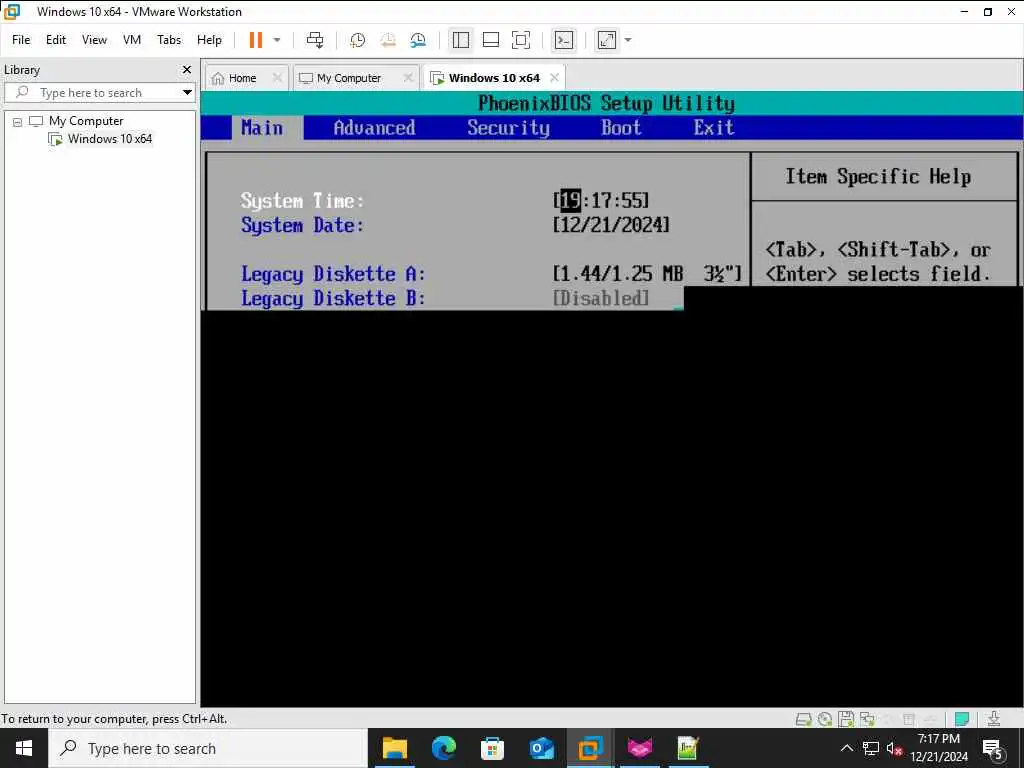Close the My Computer tab
The height and width of the screenshot is (768, 1024).
point(408,78)
